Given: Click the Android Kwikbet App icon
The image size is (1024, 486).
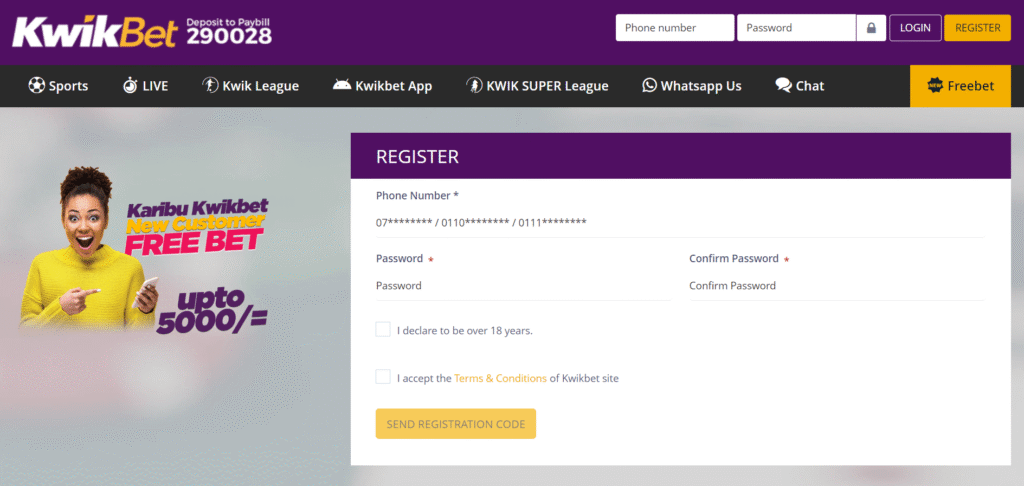Looking at the screenshot, I should (341, 86).
